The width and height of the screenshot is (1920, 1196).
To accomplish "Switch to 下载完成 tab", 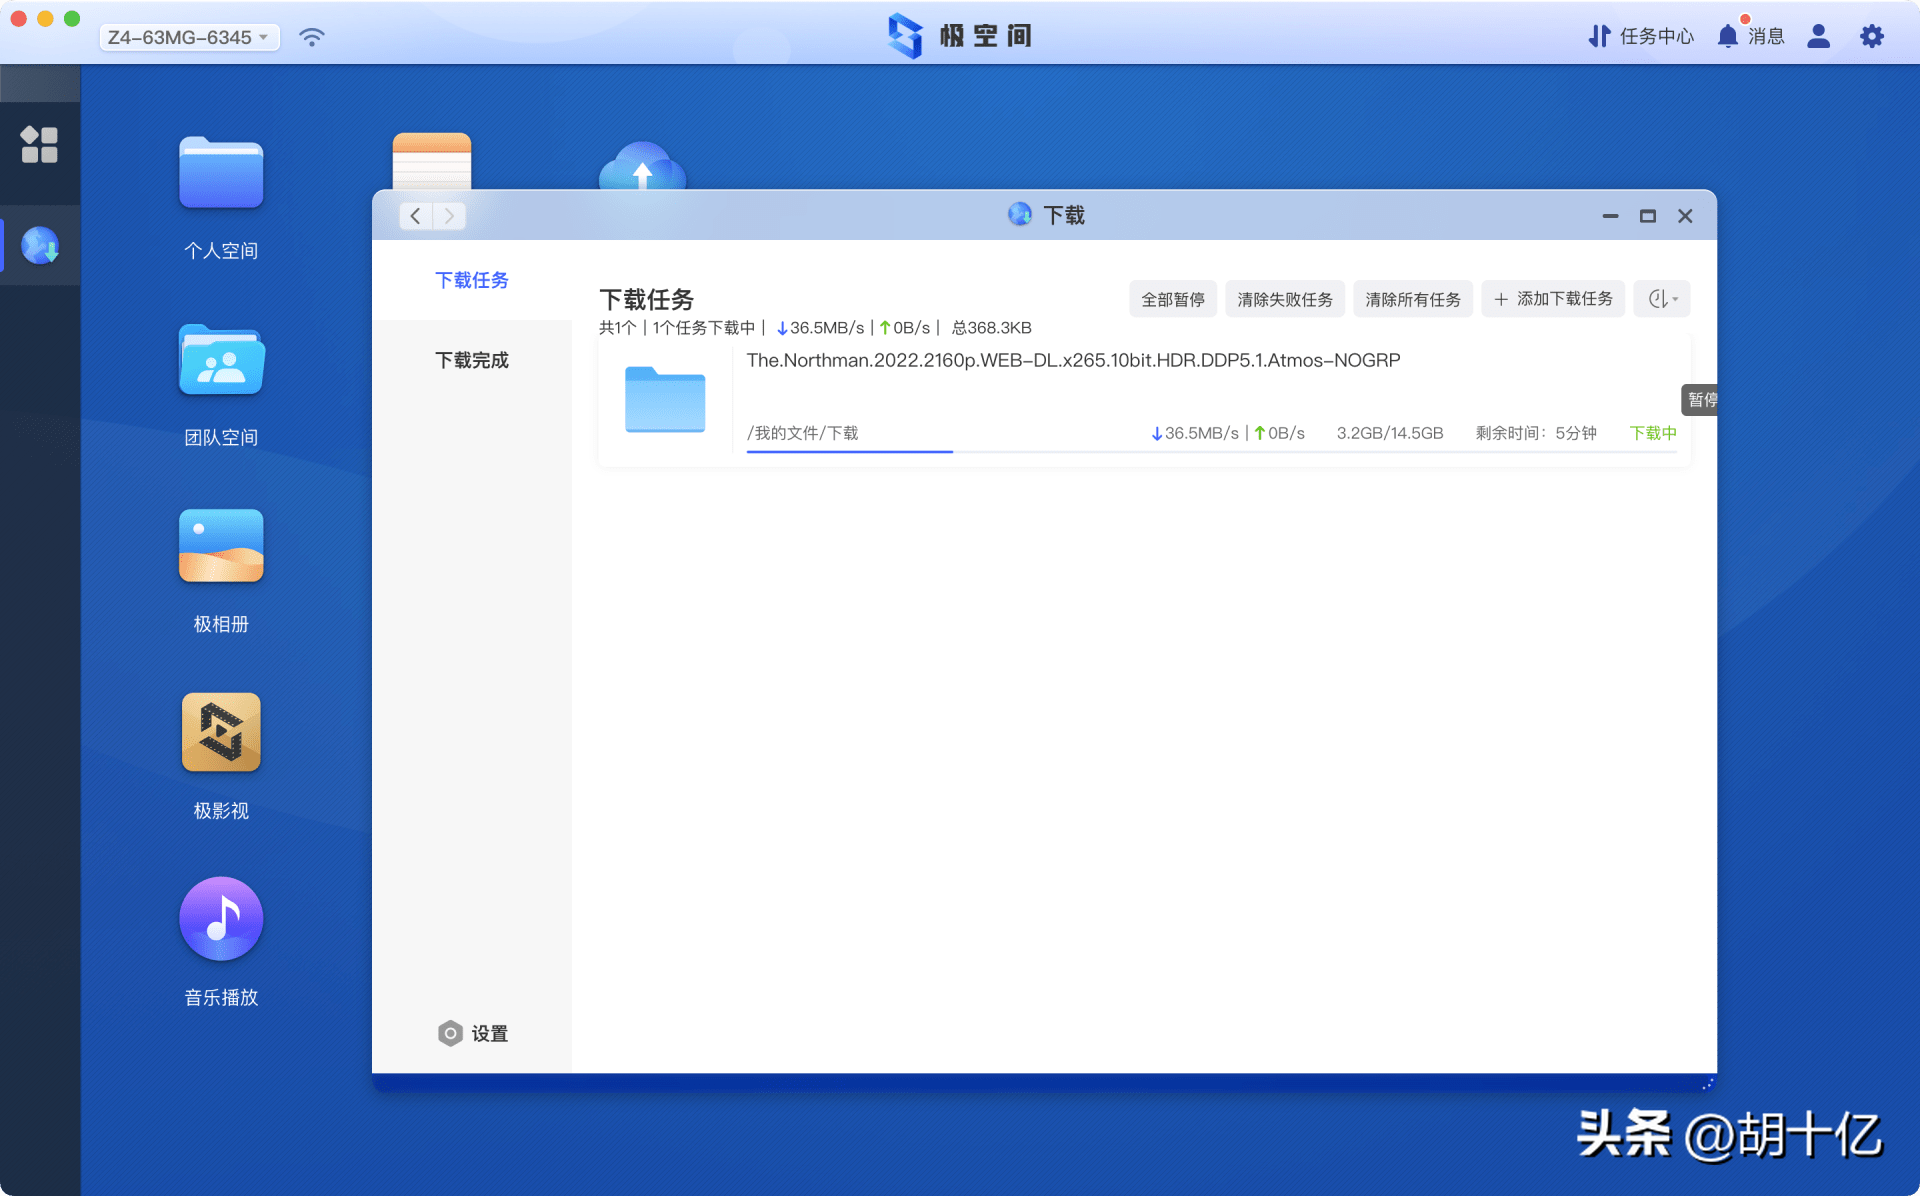I will (x=472, y=360).
